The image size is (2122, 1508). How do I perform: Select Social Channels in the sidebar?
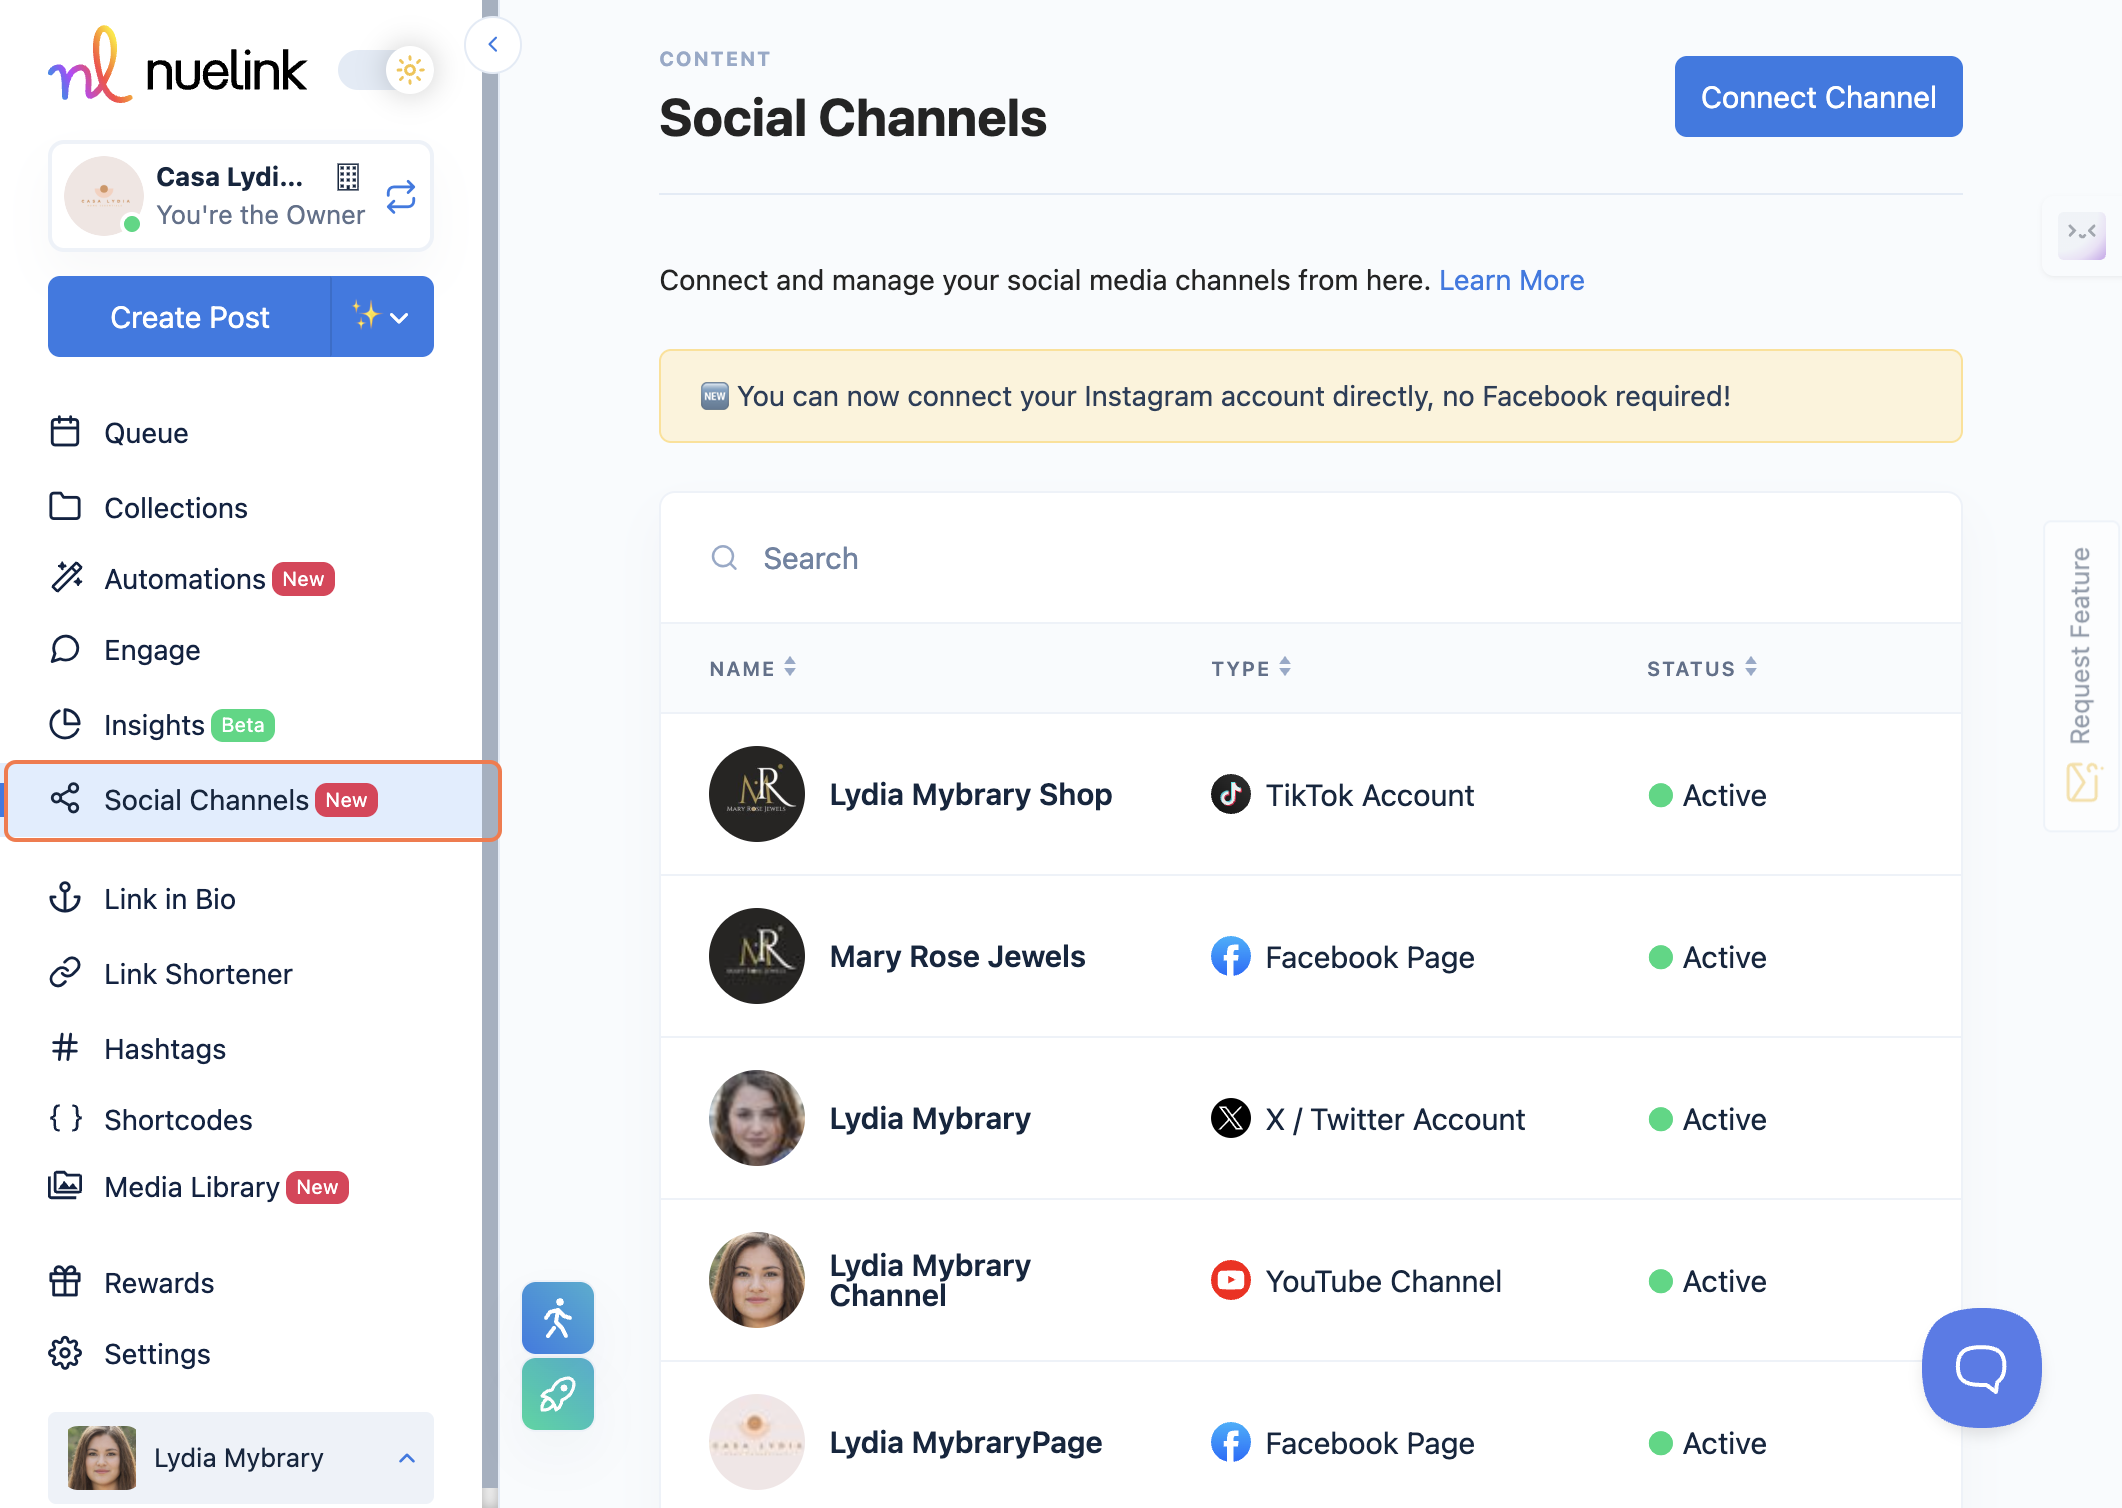click(x=252, y=800)
